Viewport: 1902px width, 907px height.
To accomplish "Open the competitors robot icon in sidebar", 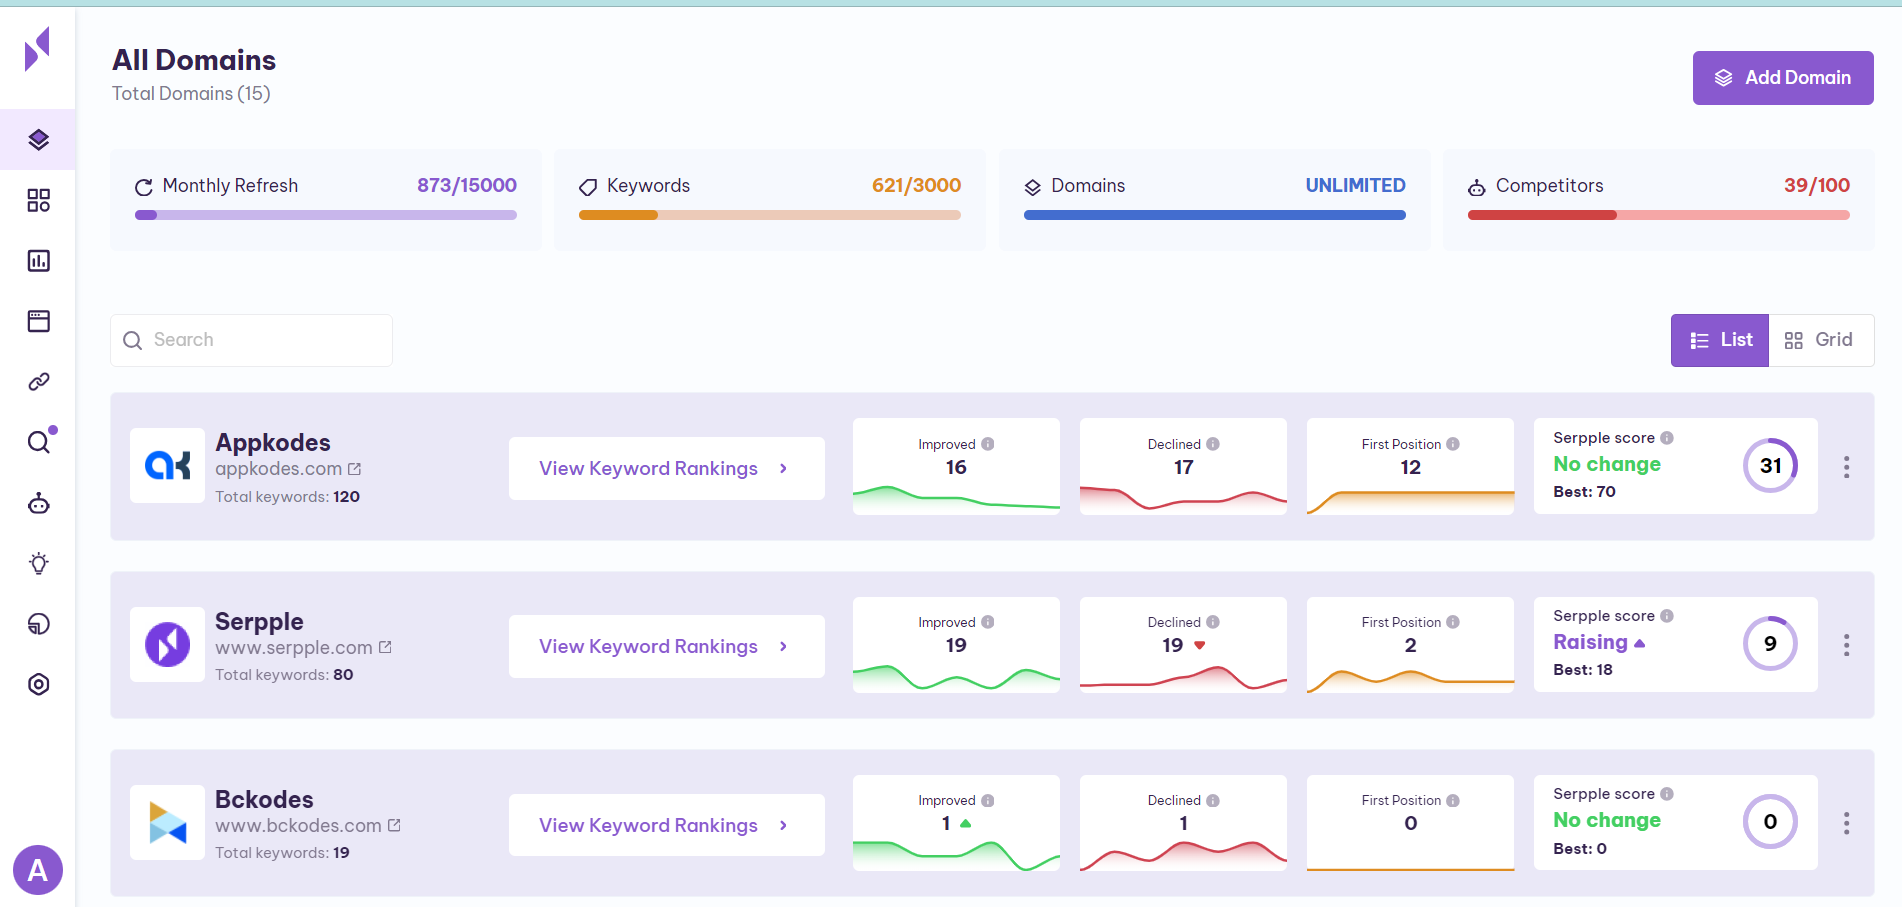I will coord(38,503).
